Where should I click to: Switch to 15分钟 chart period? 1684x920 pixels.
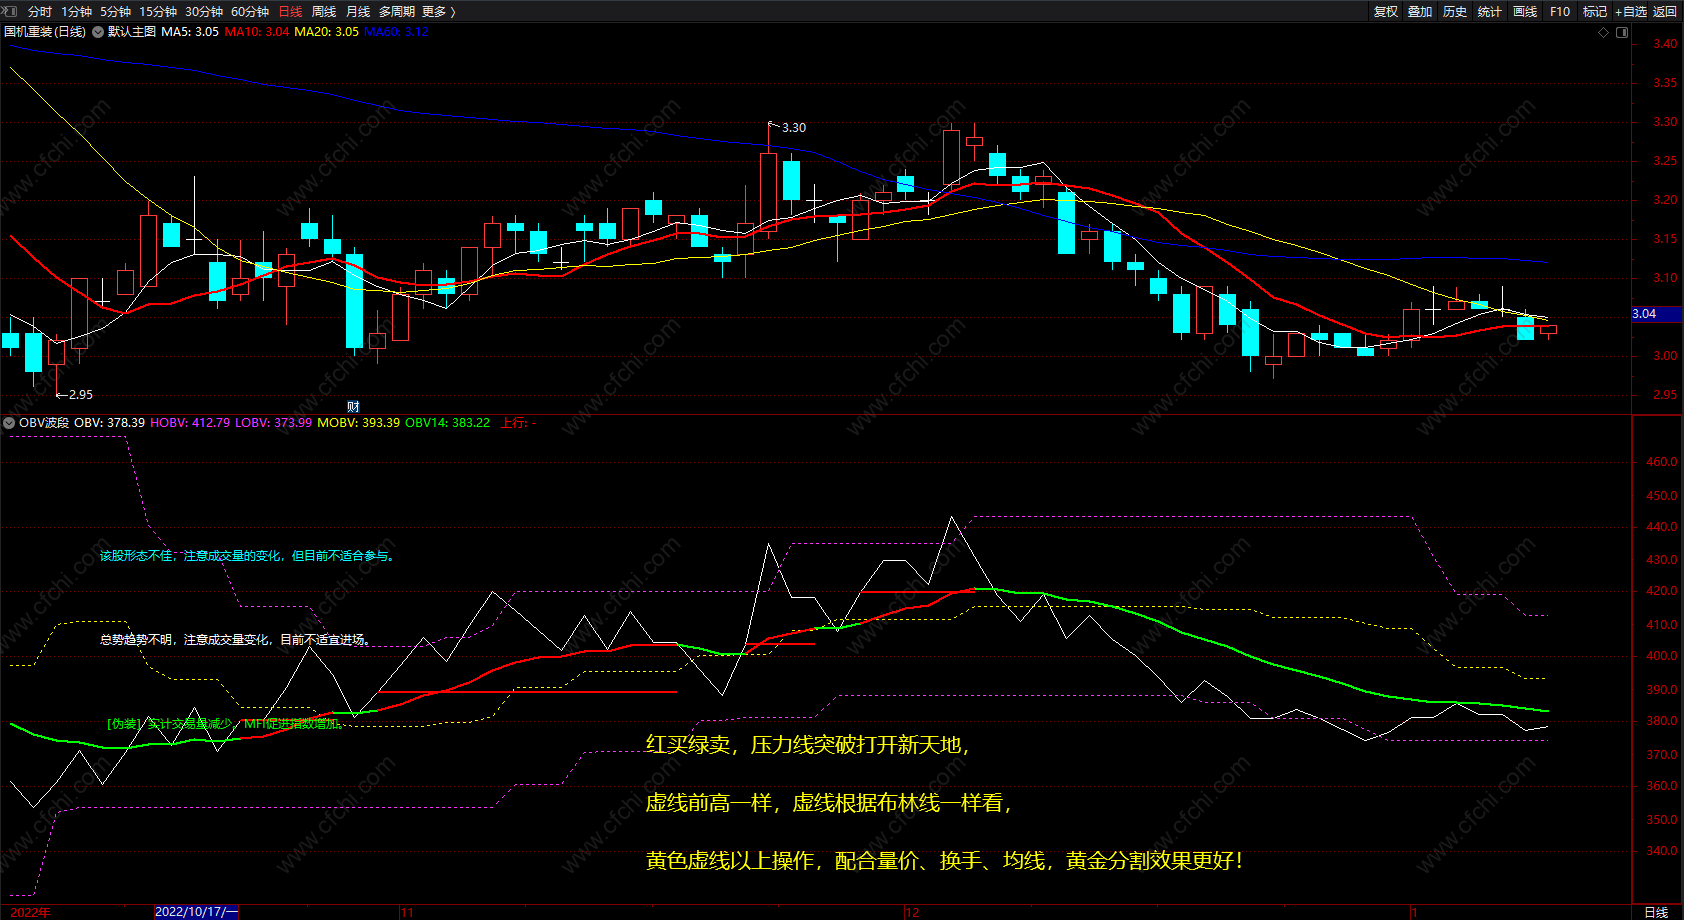coord(158,12)
